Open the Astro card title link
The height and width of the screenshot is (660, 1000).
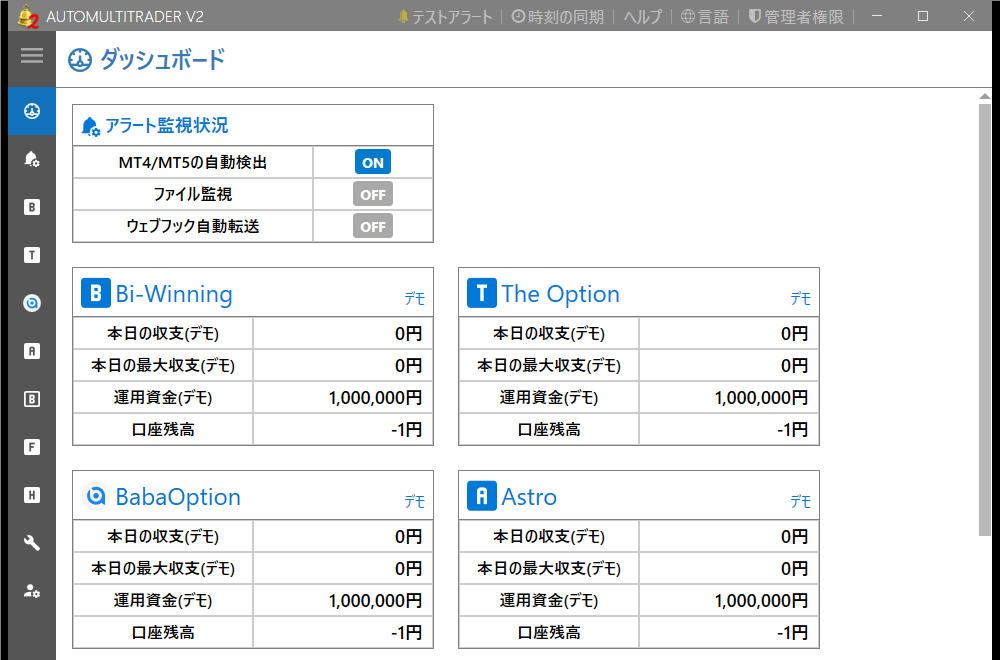click(529, 497)
